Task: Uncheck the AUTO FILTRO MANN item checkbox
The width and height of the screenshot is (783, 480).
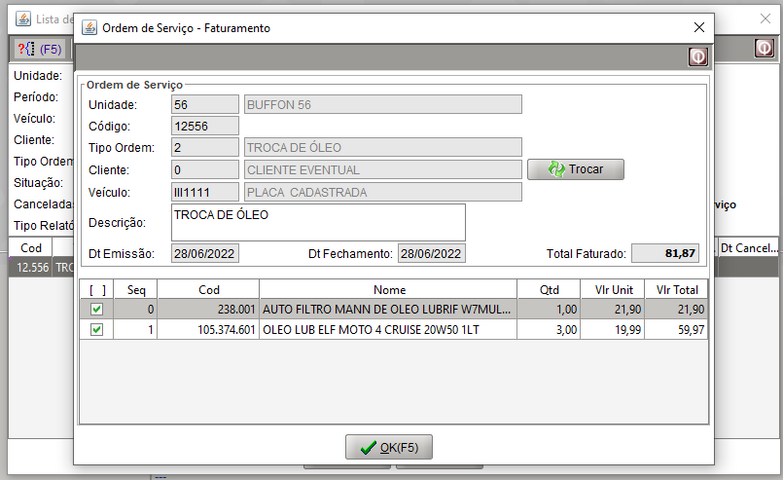Action: 96,310
